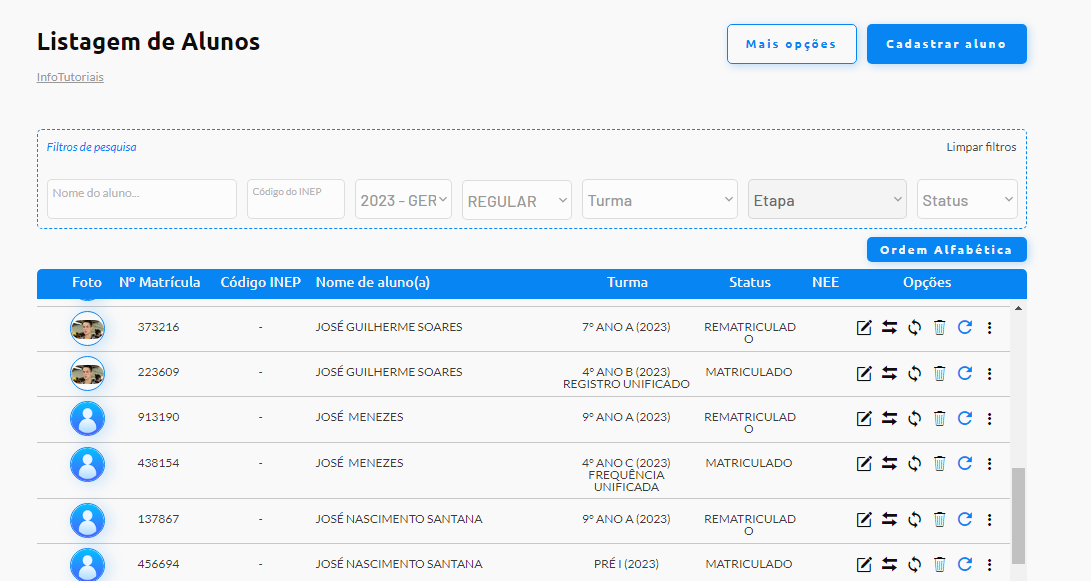
Task: Click avatar of student matrícula 438154
Action: click(88, 465)
